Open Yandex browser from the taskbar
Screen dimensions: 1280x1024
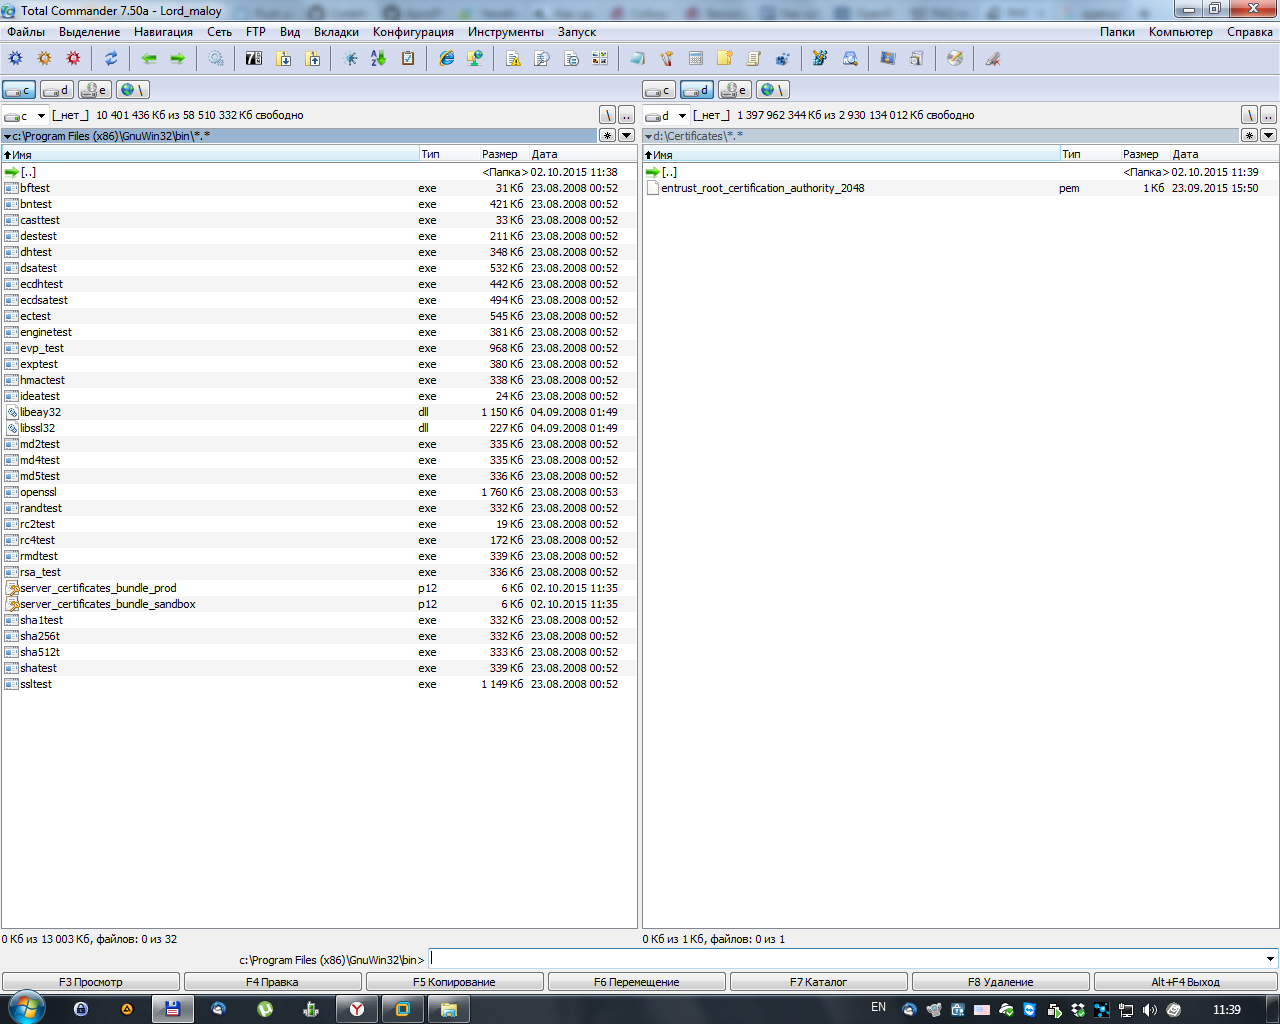tap(356, 1009)
